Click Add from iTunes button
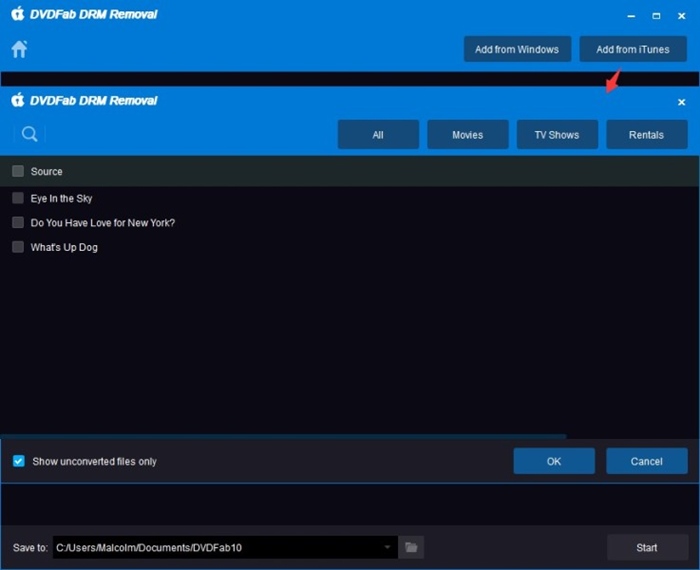The height and width of the screenshot is (570, 700). 633,49
